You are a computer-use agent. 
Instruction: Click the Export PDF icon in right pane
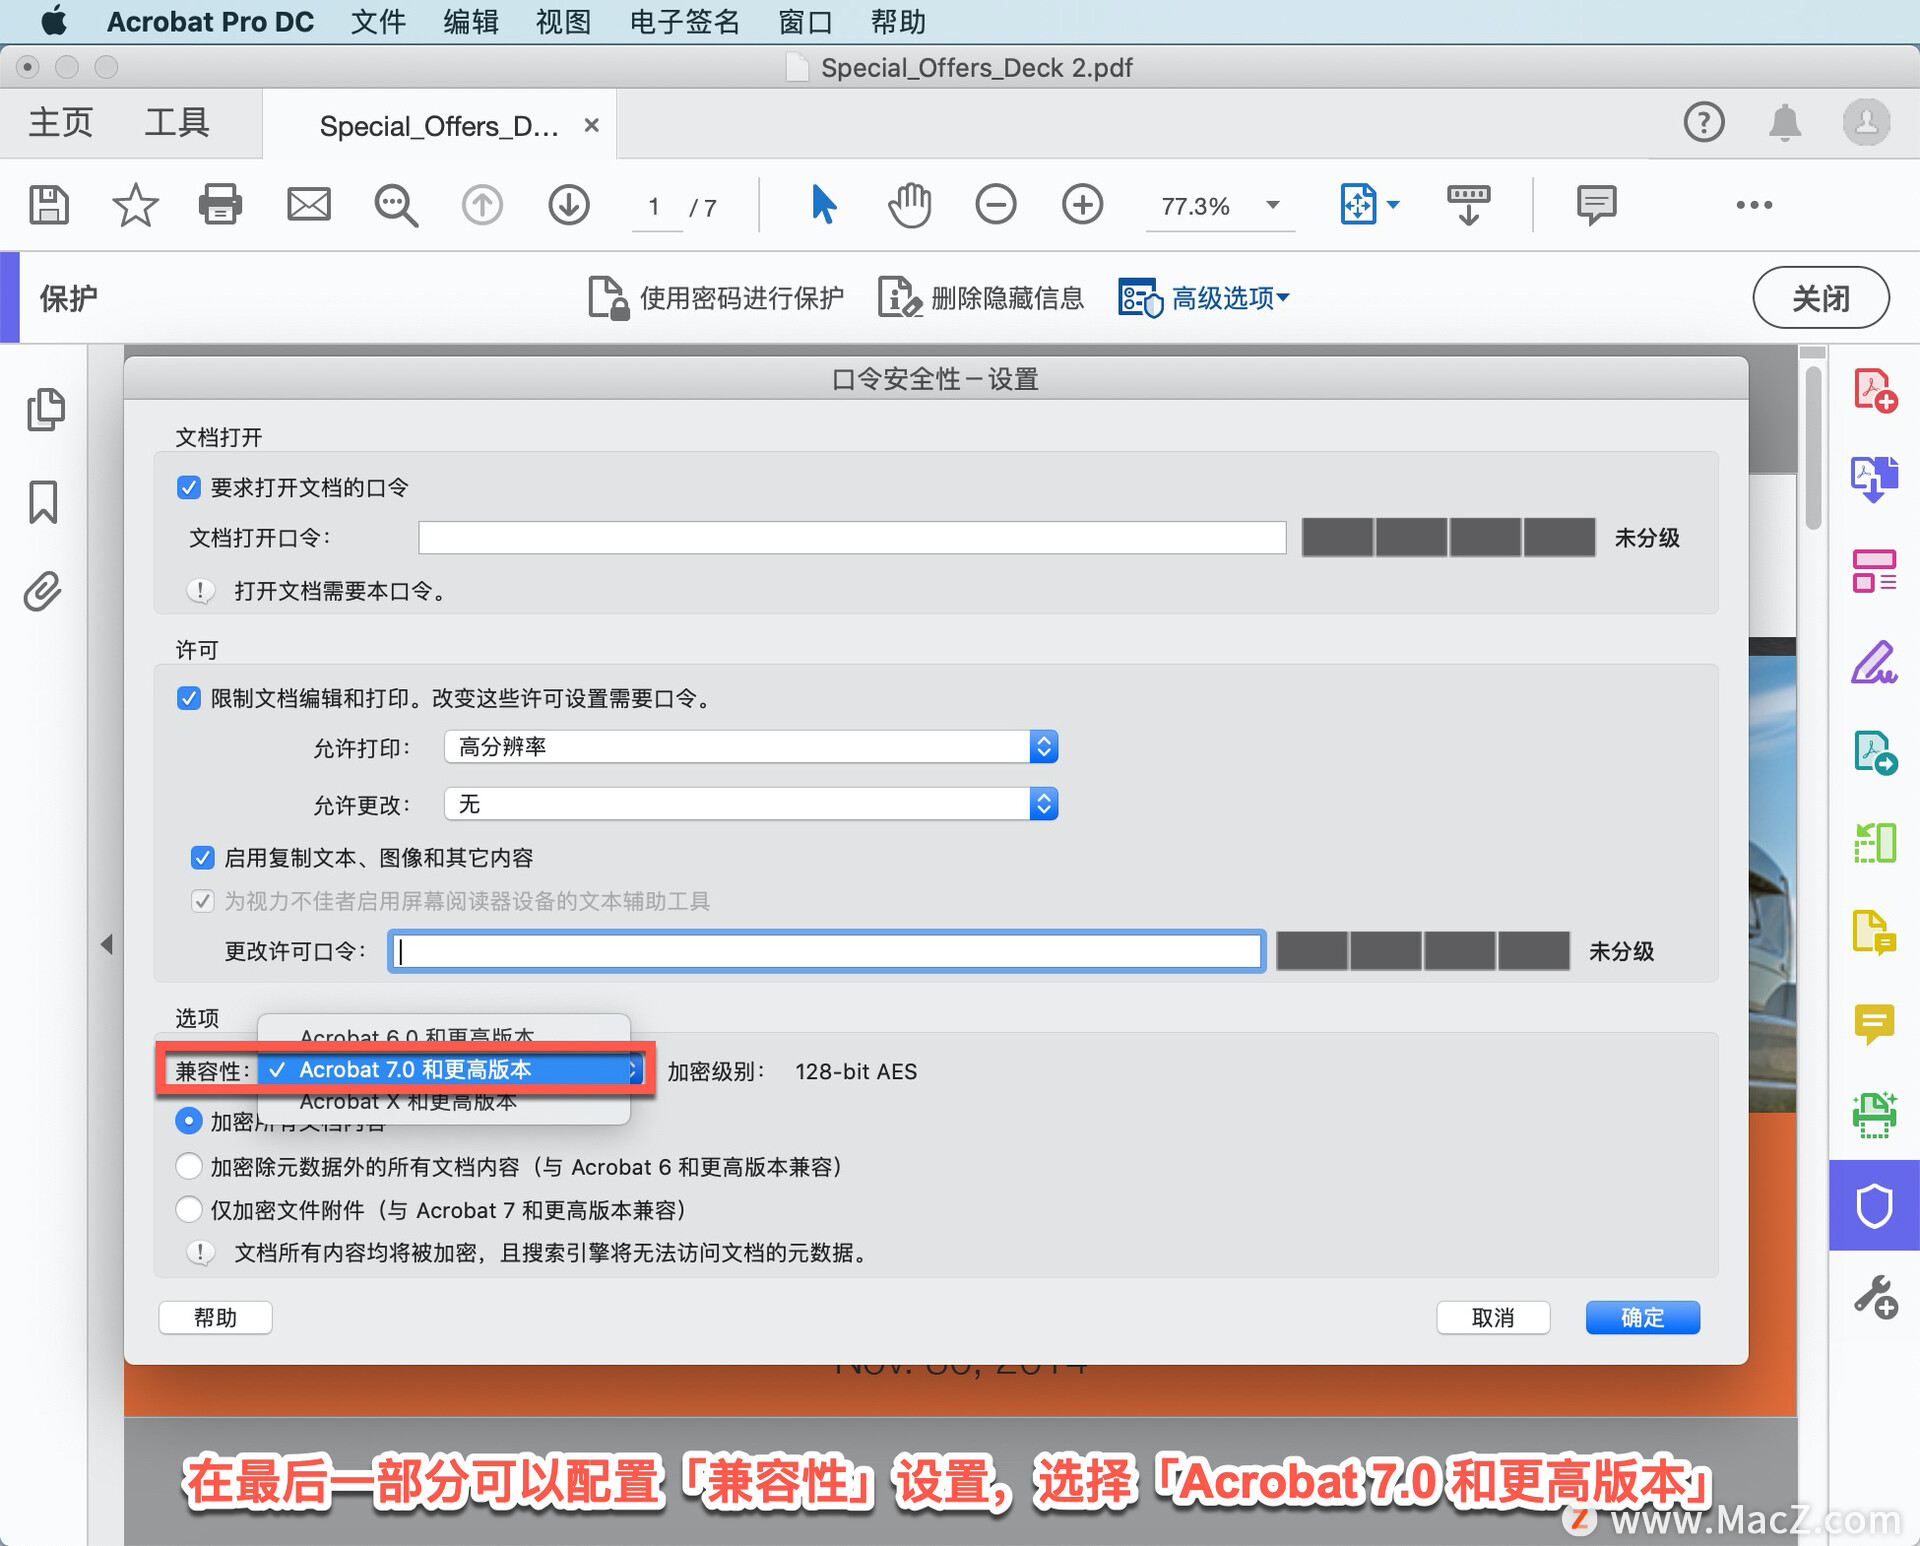tap(1874, 480)
